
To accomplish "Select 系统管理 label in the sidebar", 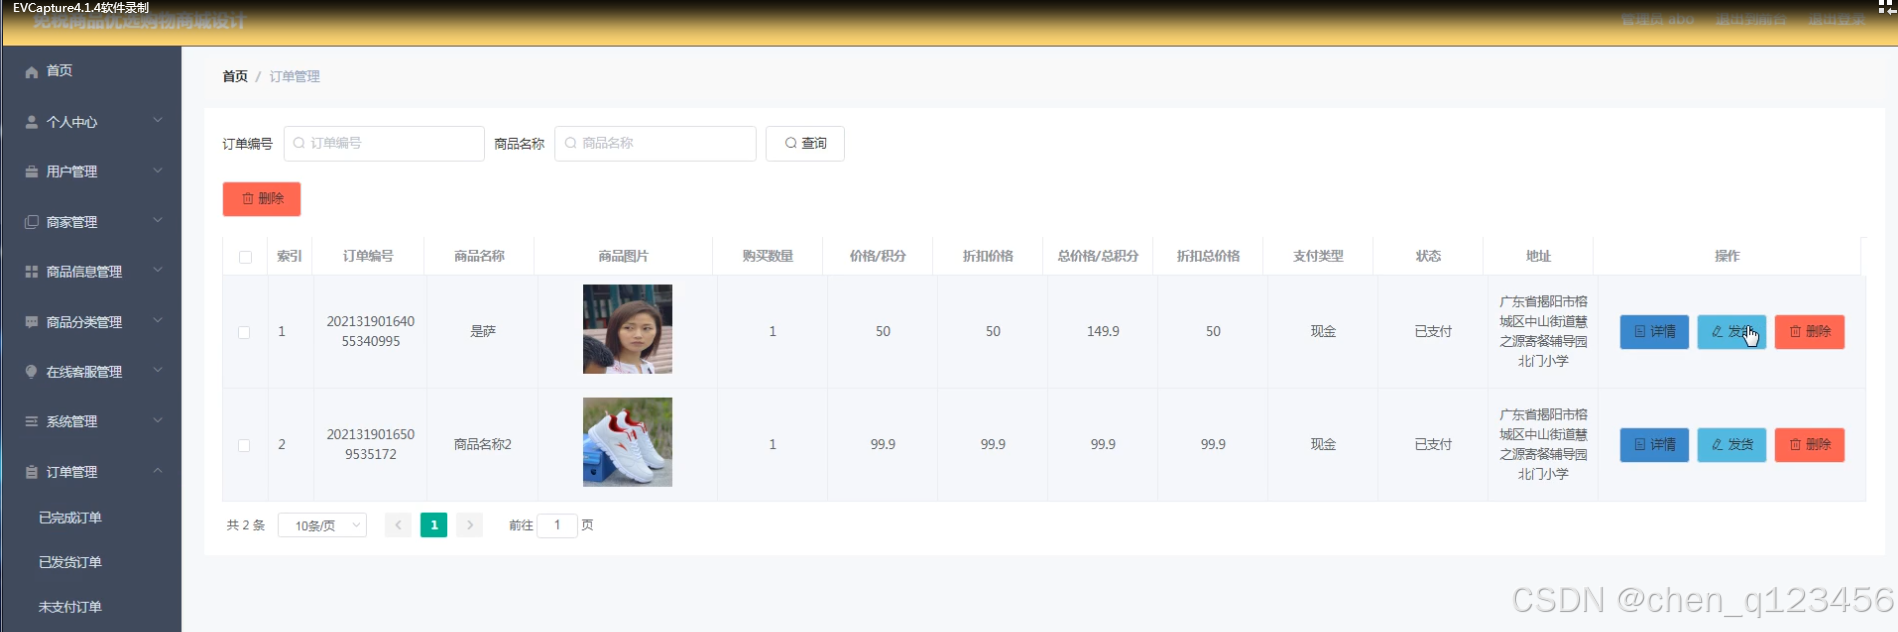I will tap(72, 422).
